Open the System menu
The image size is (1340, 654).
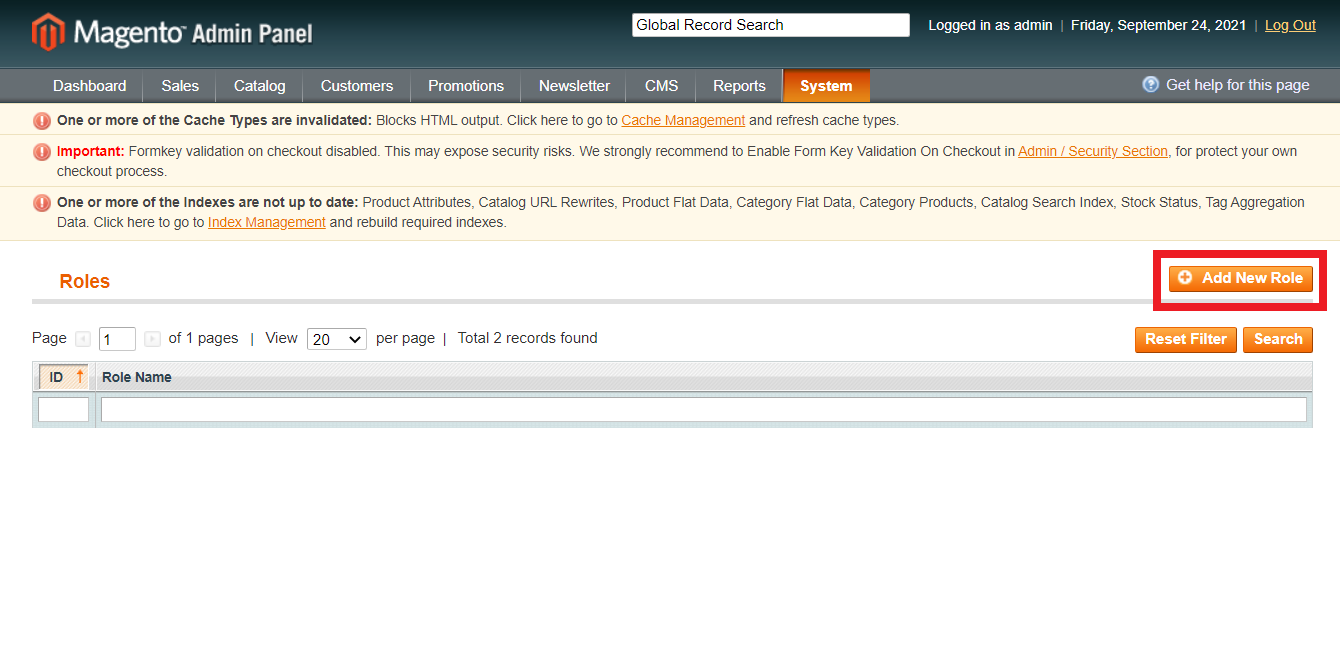[x=826, y=86]
